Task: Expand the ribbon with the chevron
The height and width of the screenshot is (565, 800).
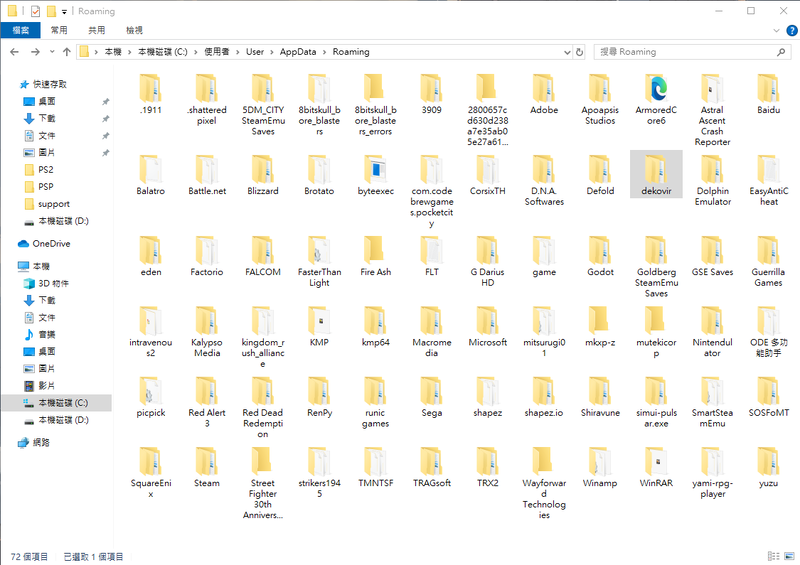Action: point(776,31)
